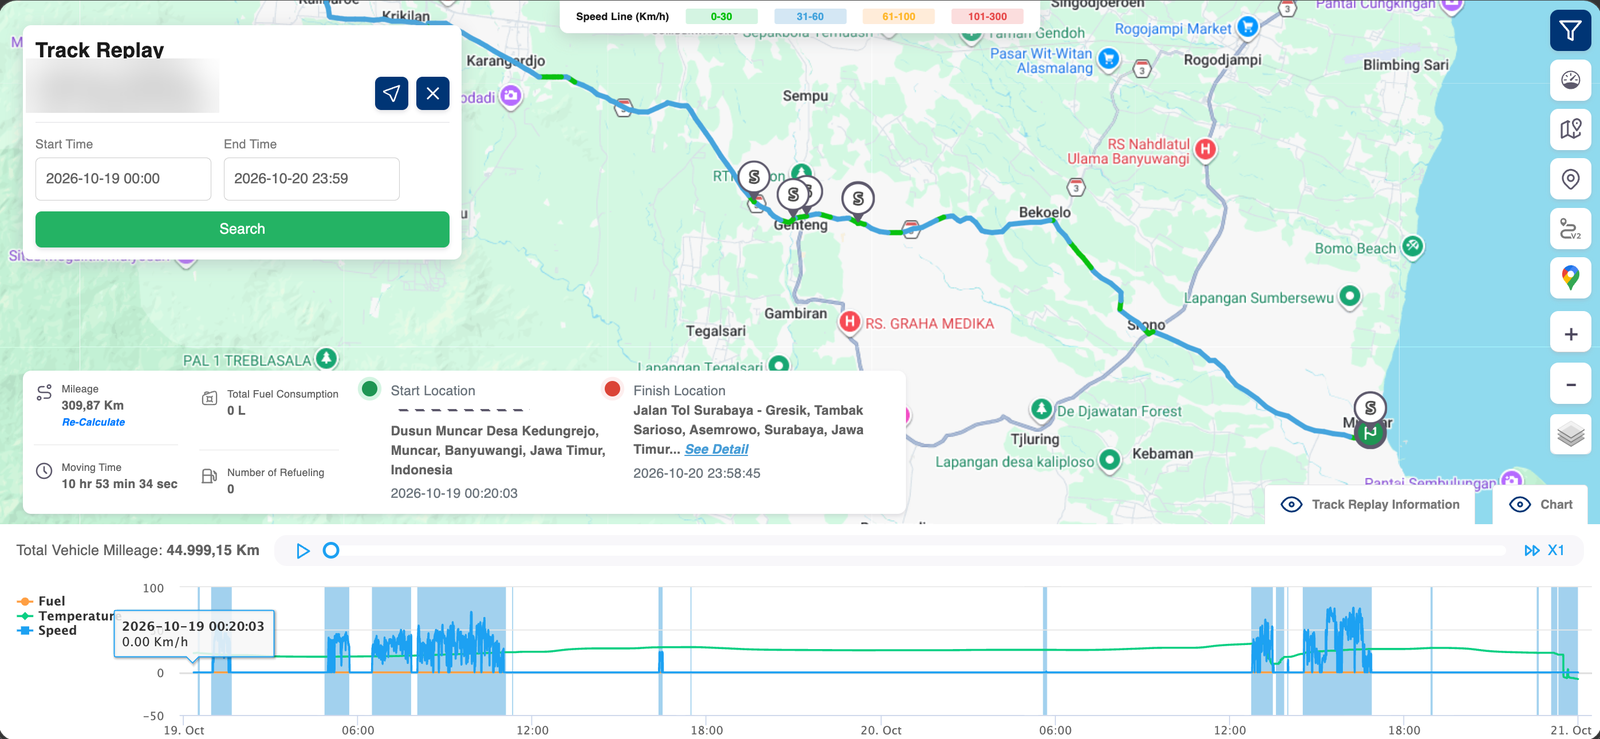Click the Total Vehicle Mileage text
Viewport: 1600px width, 739px height.
click(138, 550)
